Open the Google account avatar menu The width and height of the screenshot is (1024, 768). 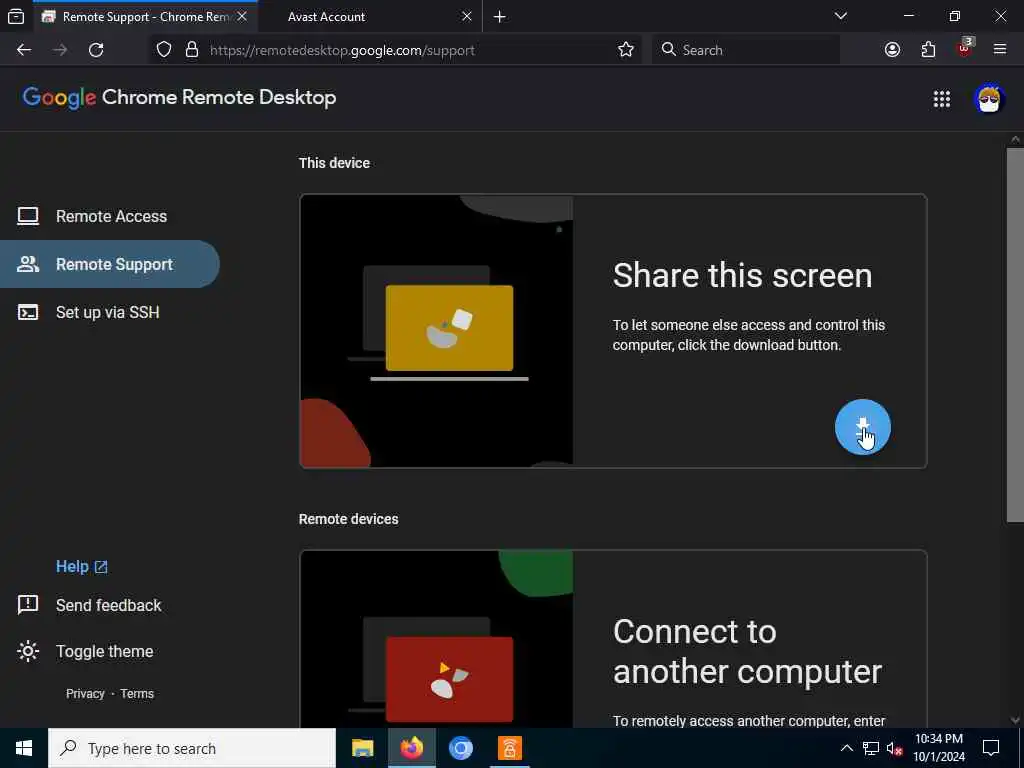pyautogui.click(x=989, y=99)
